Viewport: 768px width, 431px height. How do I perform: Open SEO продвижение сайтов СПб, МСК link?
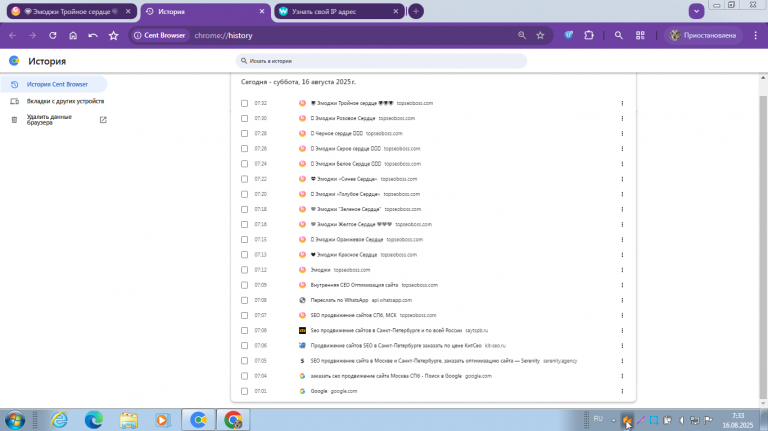tap(353, 315)
